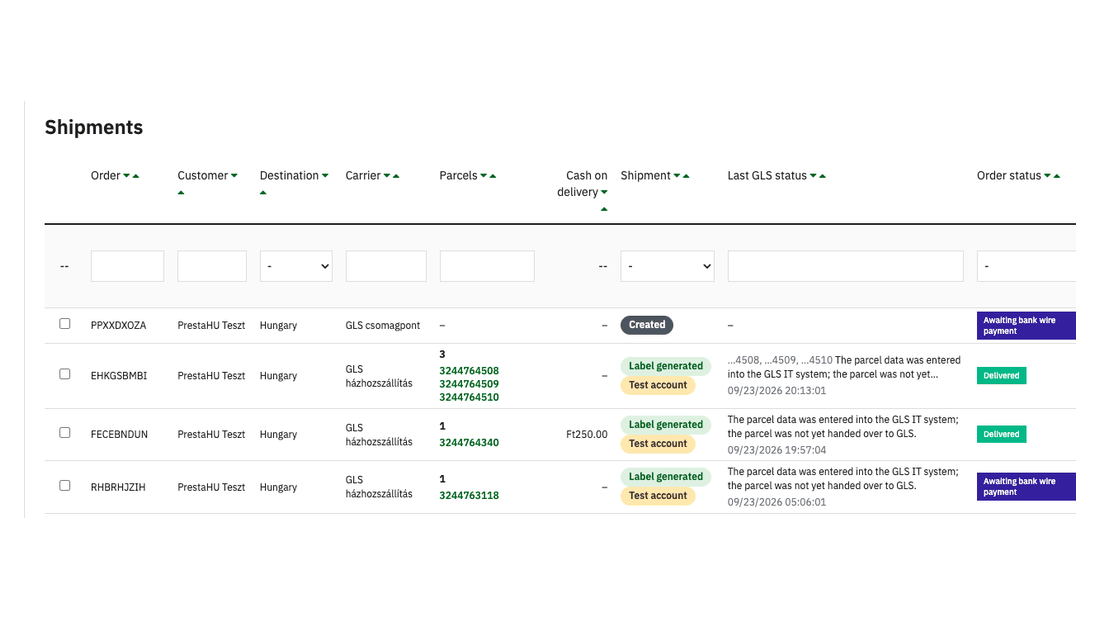Click Delivered status badge for order FECEBNDUN

[x=1001, y=434]
